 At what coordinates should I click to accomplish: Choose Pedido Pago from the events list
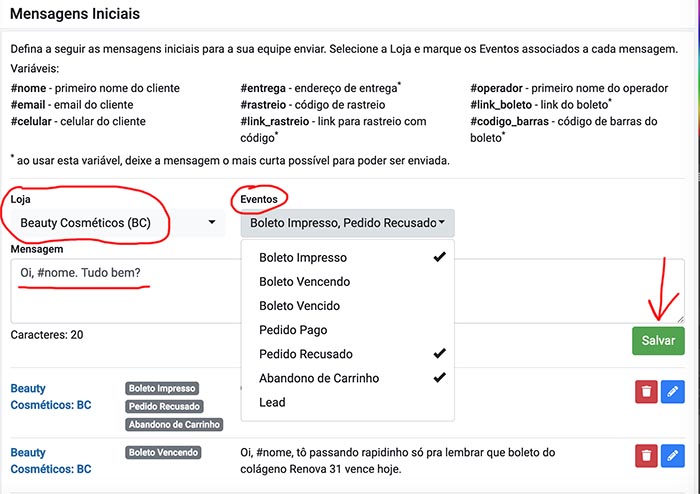(347, 330)
